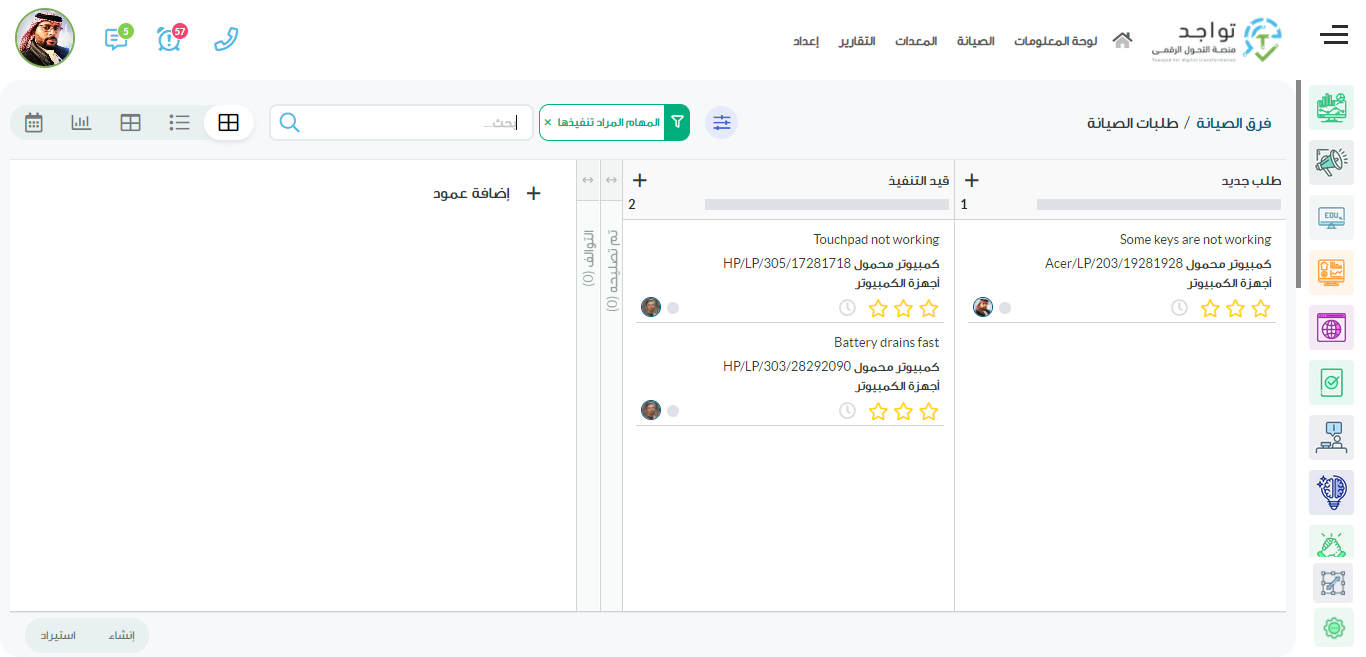Open the phone call icon
The height and width of the screenshot is (657, 1366).
pos(227,39)
